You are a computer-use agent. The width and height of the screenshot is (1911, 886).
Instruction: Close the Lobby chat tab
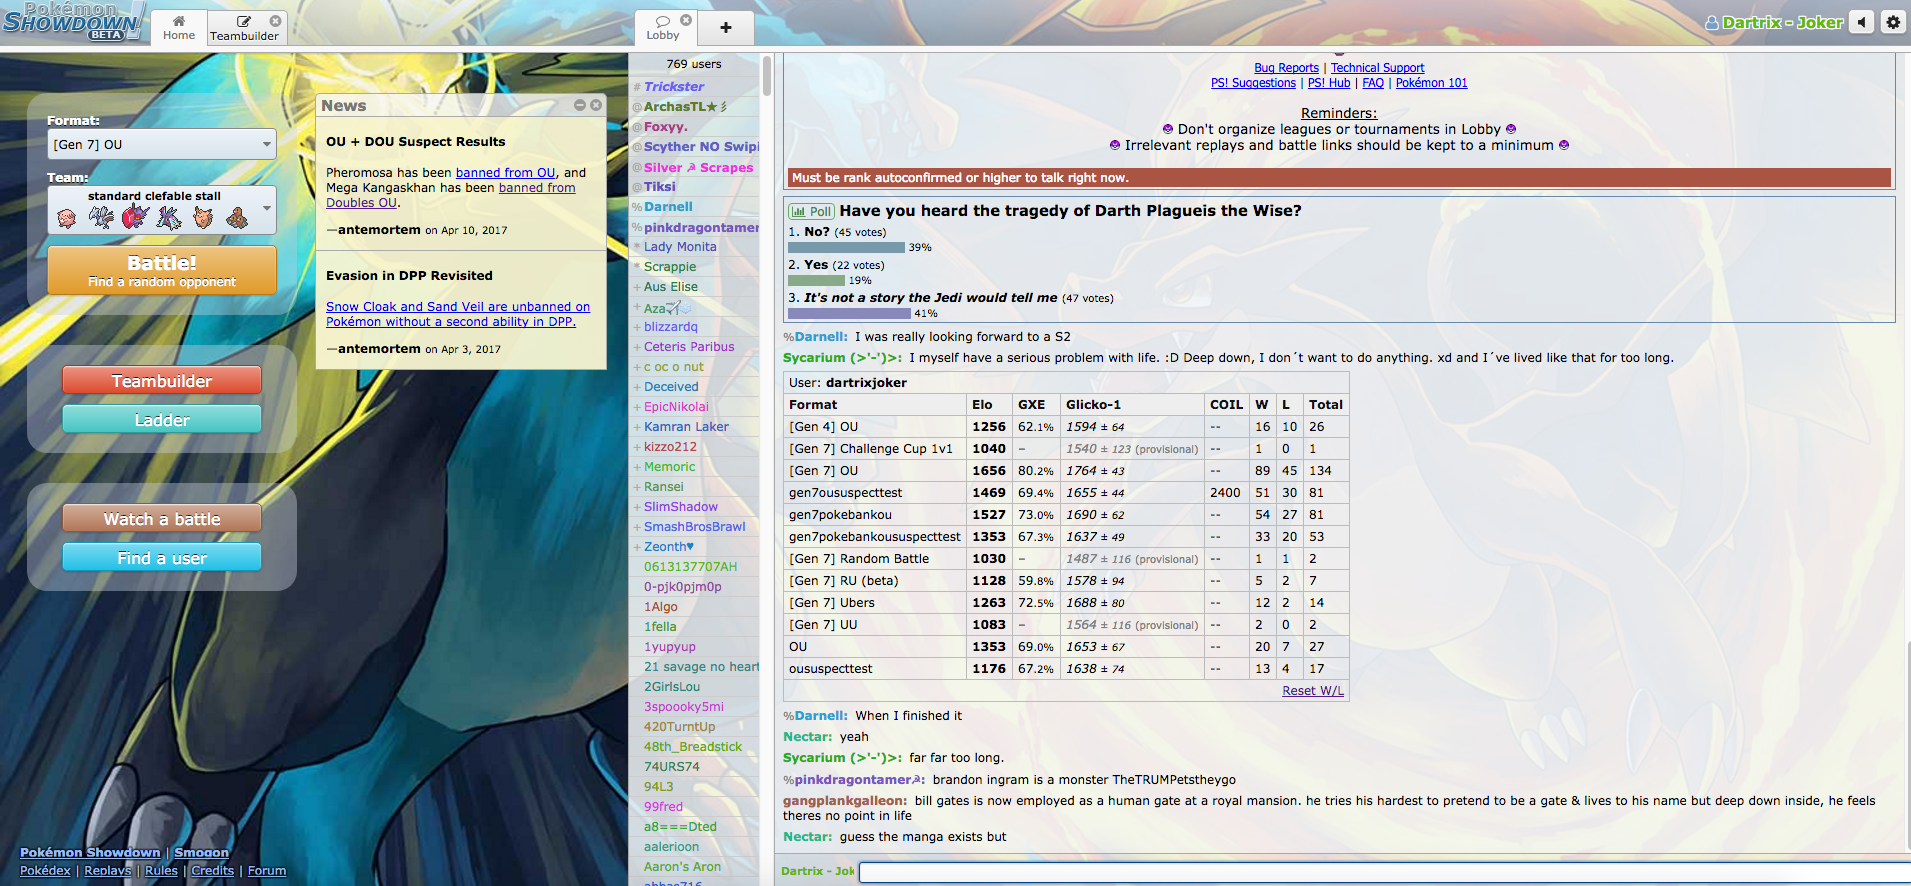pos(686,20)
